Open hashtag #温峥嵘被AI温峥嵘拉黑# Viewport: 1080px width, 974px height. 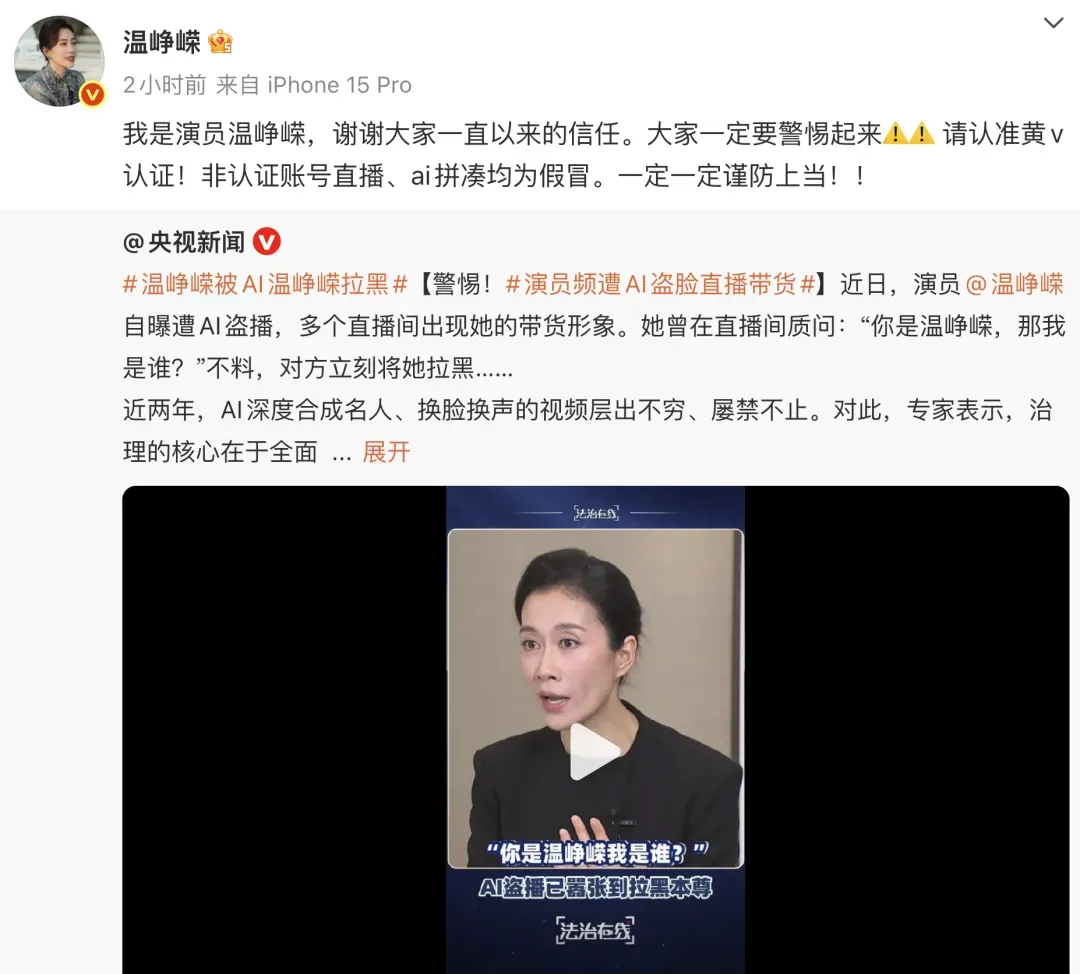[x=265, y=284]
